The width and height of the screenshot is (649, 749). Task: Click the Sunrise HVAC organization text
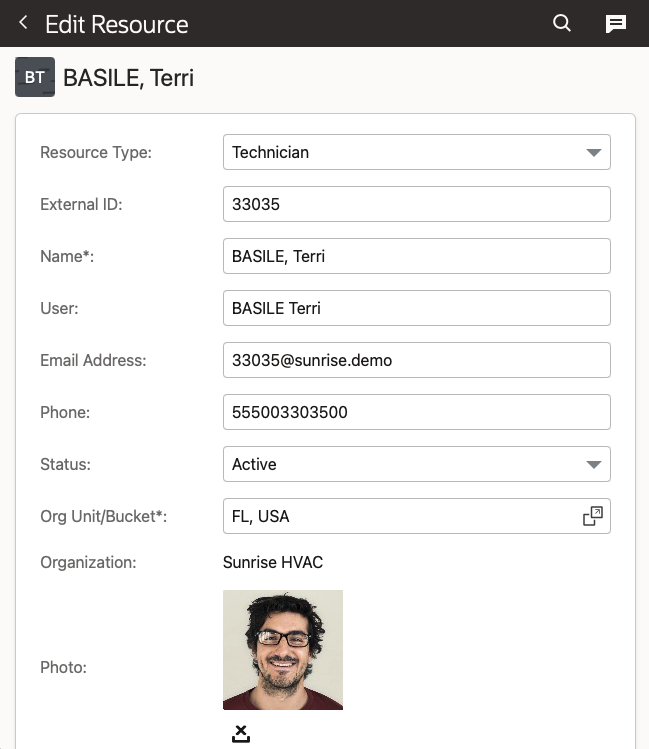(x=273, y=562)
